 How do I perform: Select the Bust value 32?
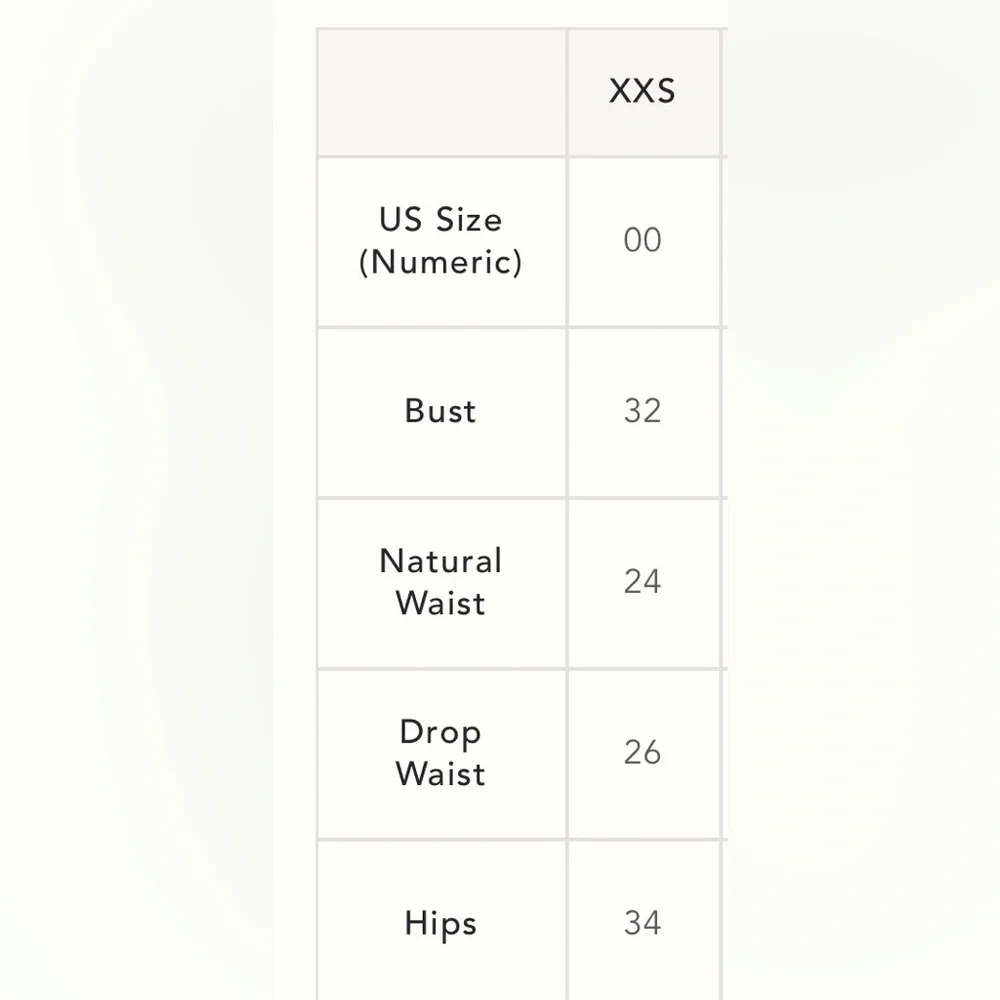point(642,411)
